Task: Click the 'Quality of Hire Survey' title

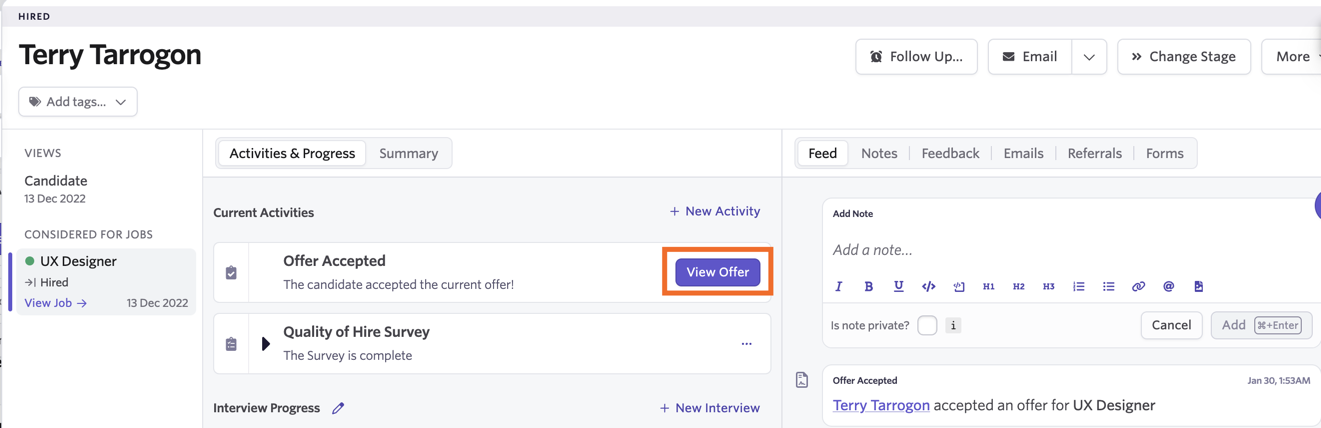Action: tap(356, 332)
